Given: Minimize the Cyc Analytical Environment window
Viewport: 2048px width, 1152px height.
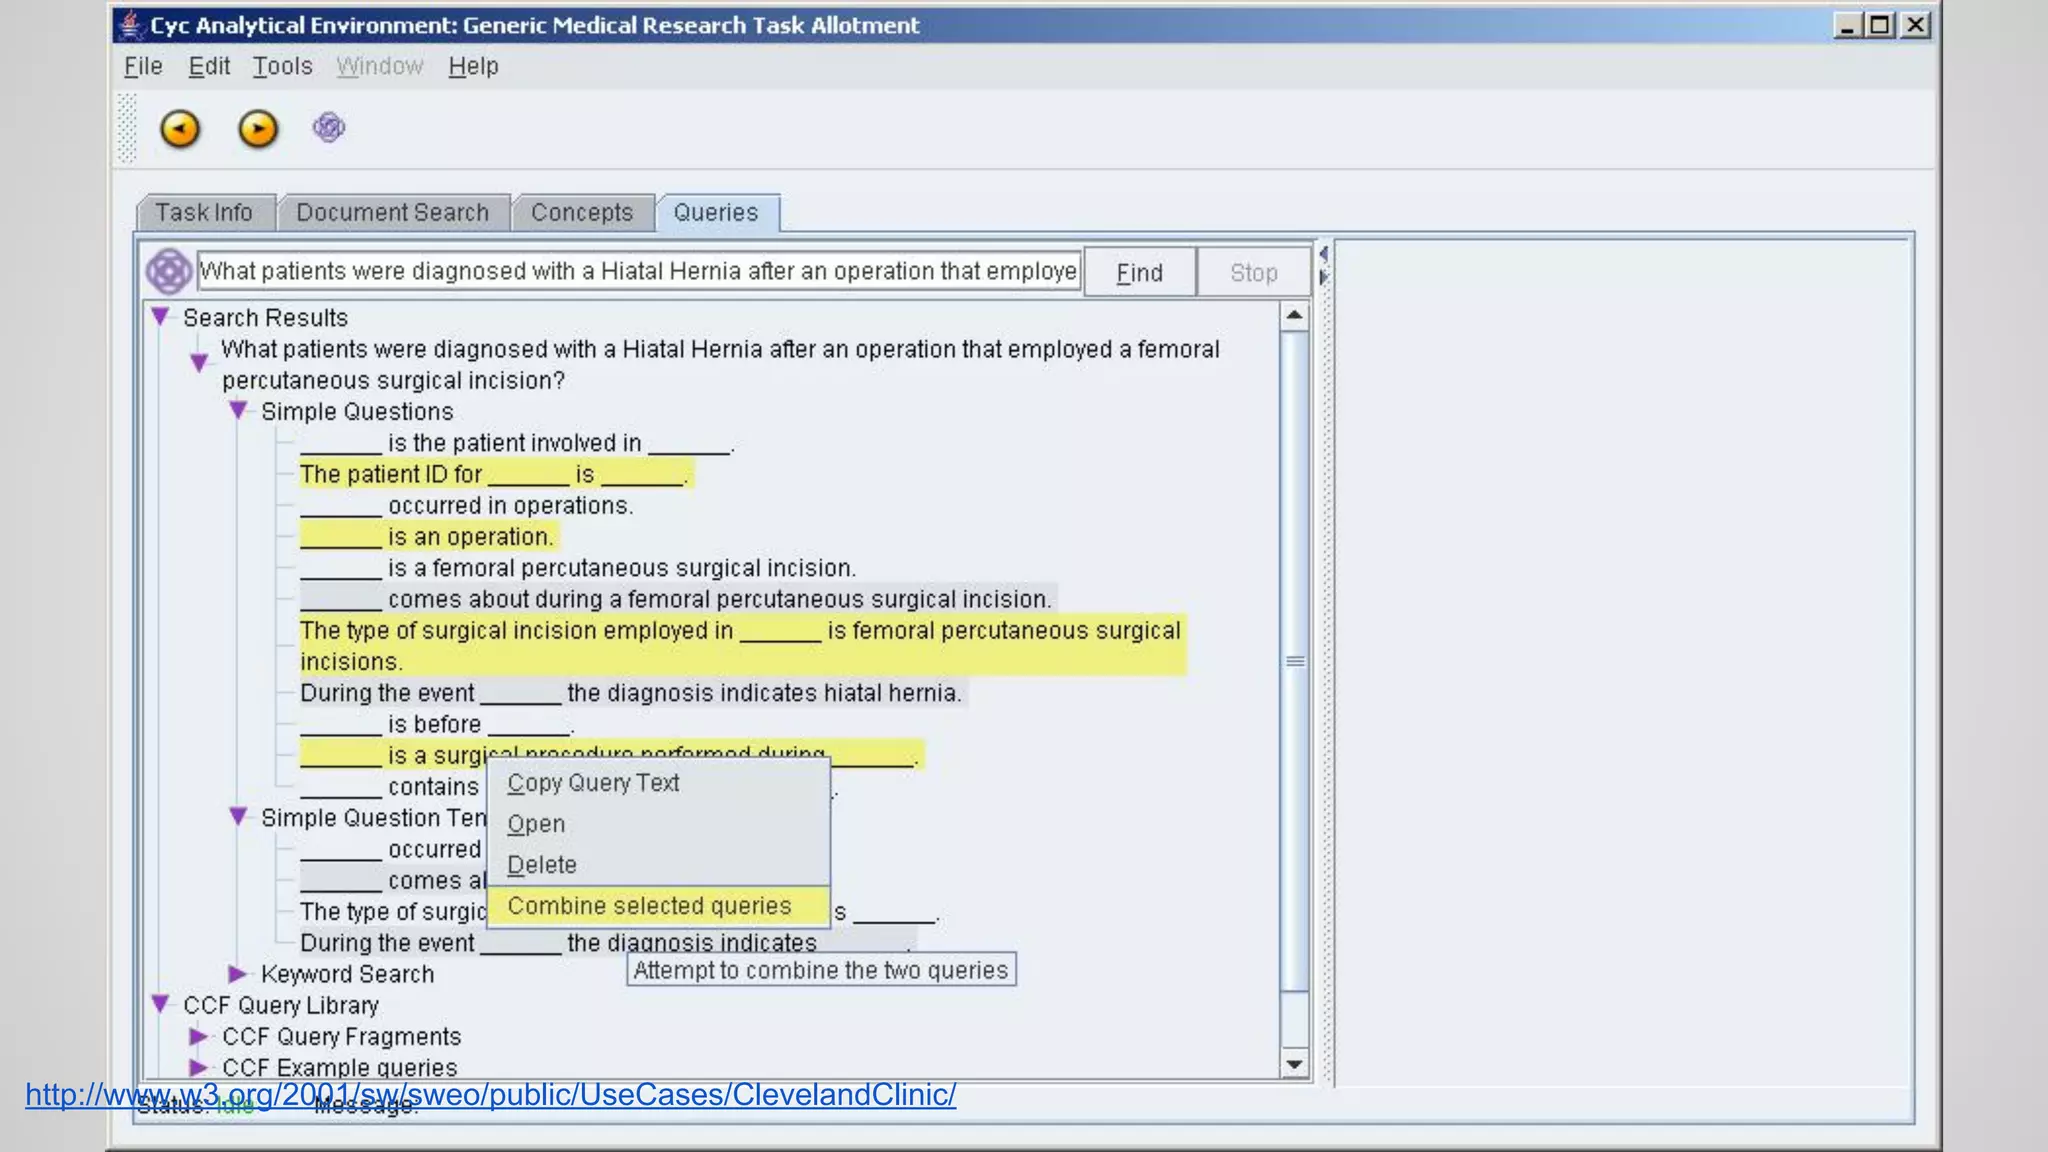Looking at the screenshot, I should [x=1847, y=25].
